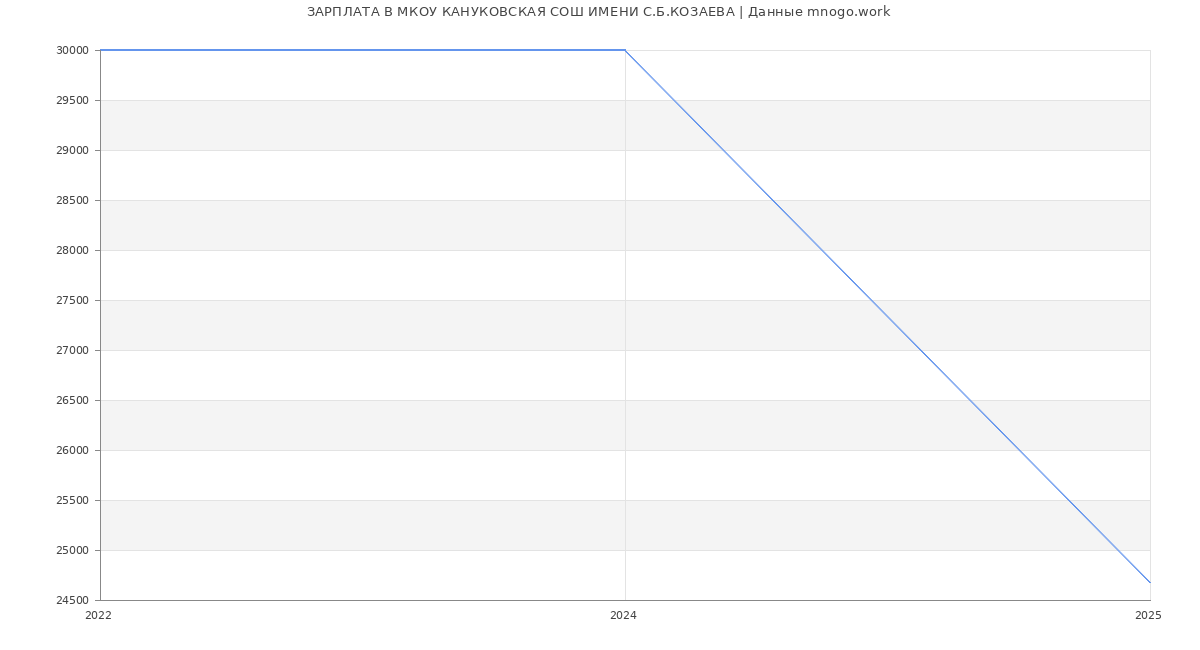Click the 29000 y-axis value

pyautogui.click(x=73, y=151)
